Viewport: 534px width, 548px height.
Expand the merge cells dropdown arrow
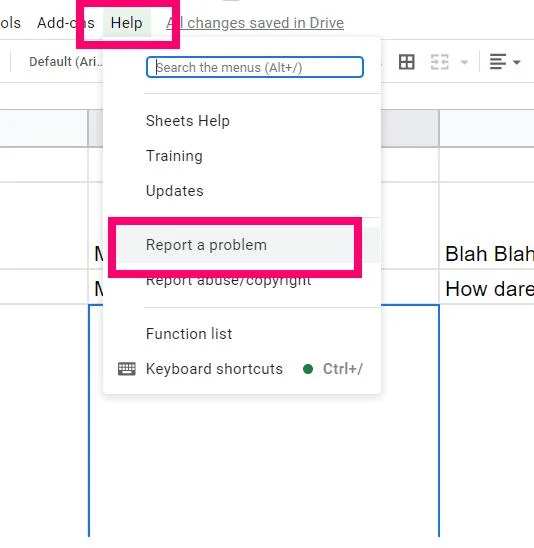coord(464,63)
